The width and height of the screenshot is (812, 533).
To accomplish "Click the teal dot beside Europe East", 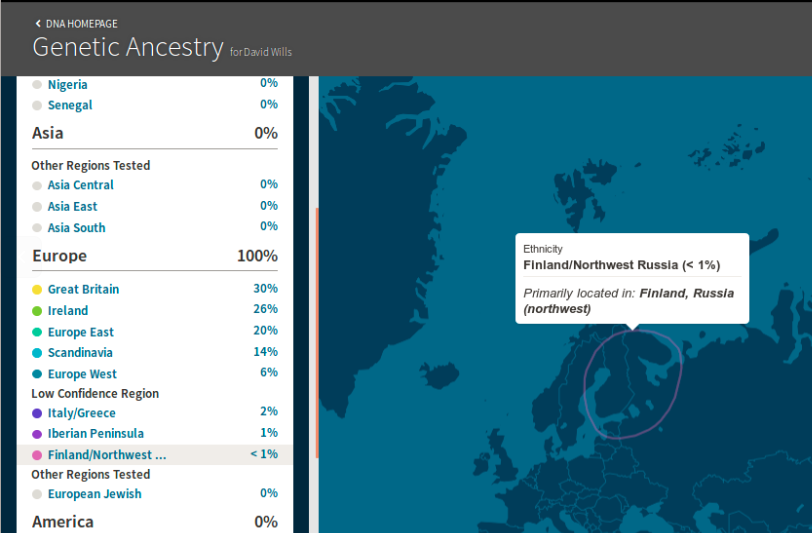I will [37, 332].
